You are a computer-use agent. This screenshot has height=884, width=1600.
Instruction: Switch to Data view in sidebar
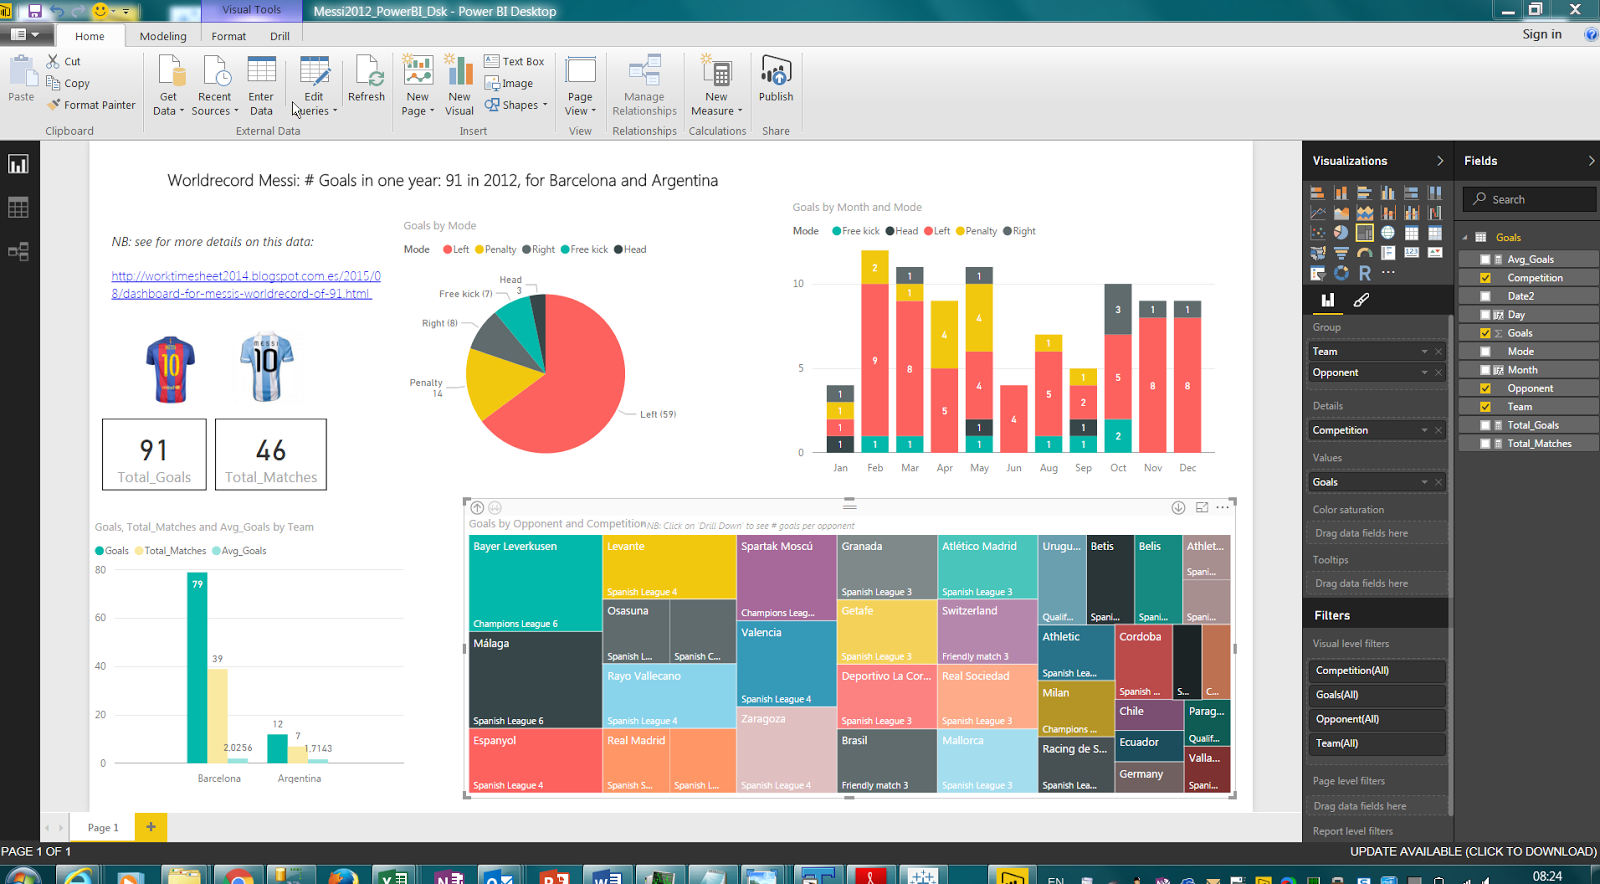pyautogui.click(x=18, y=208)
